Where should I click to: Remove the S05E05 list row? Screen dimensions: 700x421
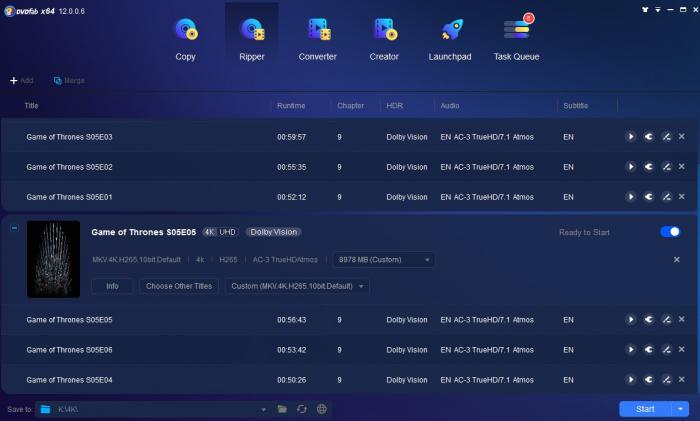click(682, 319)
